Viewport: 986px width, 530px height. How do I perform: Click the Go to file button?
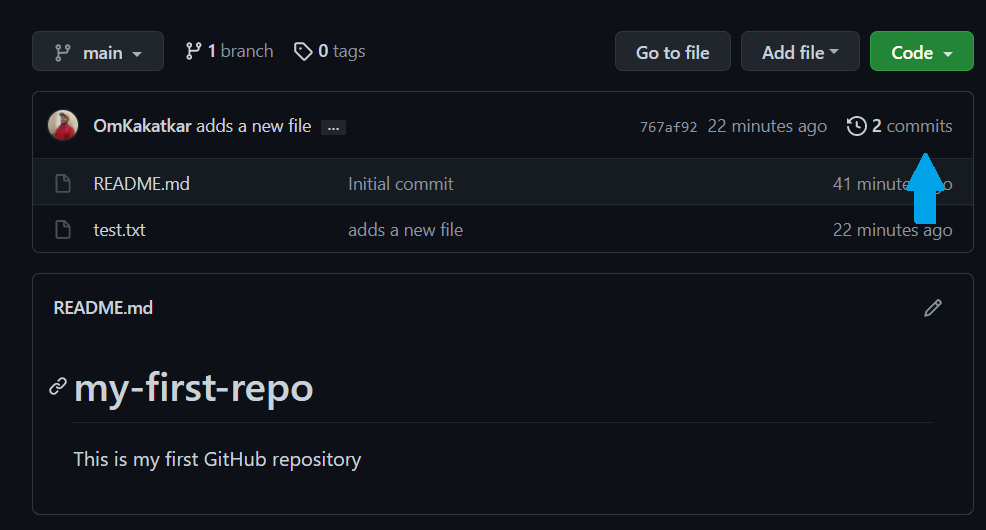coord(673,52)
